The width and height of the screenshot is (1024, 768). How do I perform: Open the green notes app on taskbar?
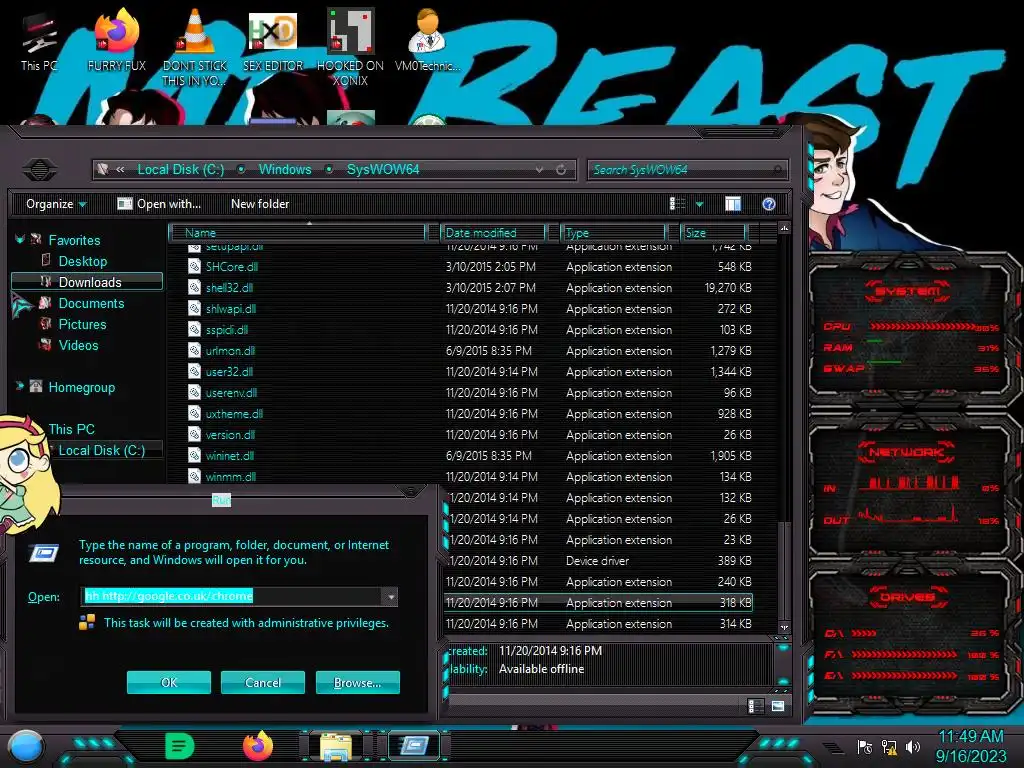point(180,746)
